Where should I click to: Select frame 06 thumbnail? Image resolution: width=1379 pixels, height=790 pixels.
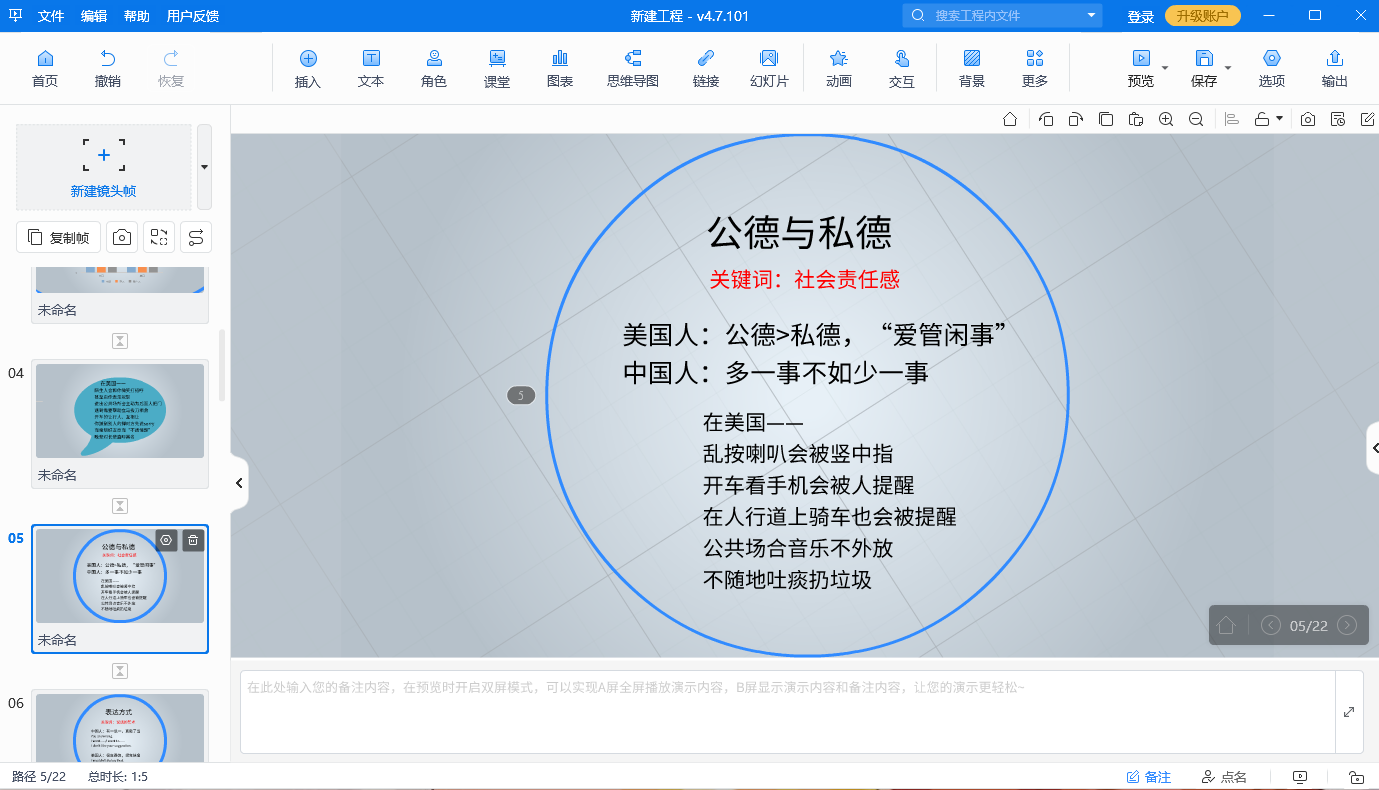120,727
